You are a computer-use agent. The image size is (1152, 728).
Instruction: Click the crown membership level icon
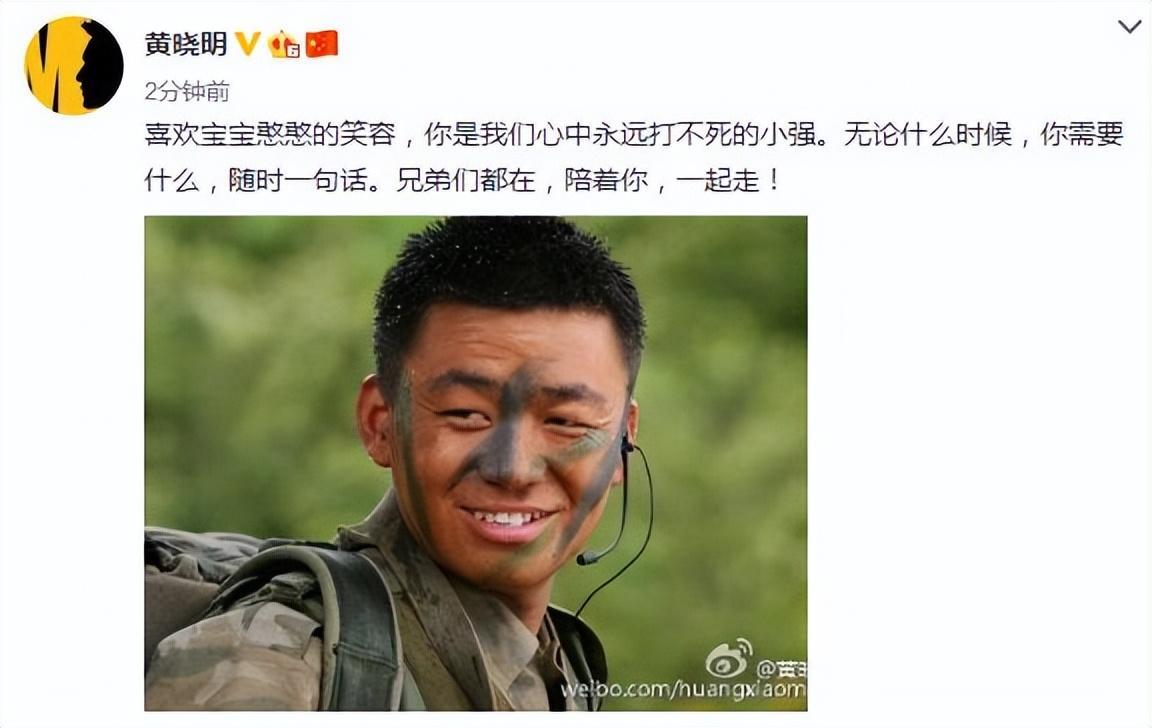coord(284,44)
